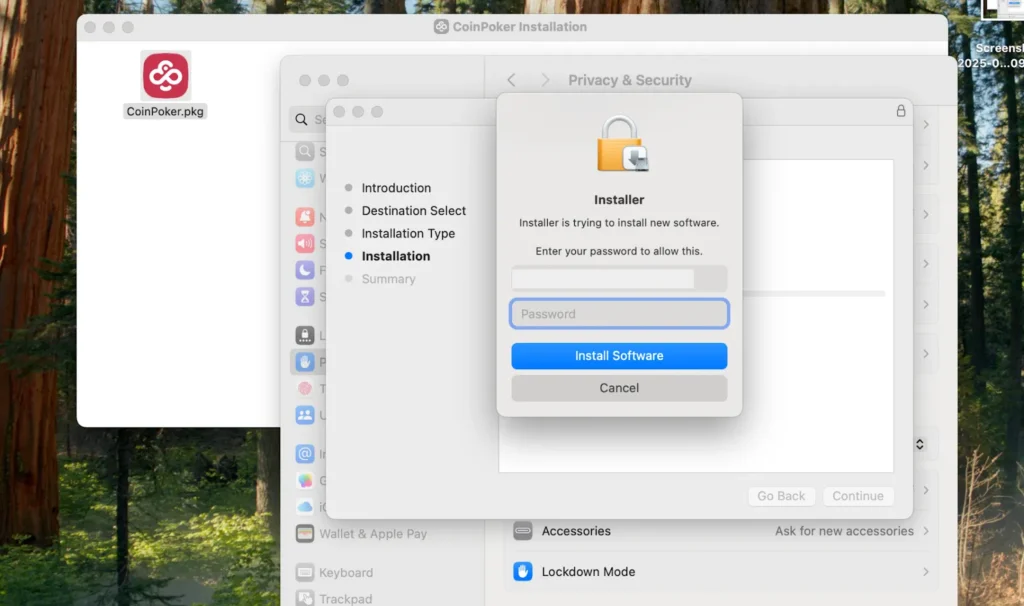Screen dimensions: 1024x606
Task: Open the up-down arrow popup above Accessories
Action: [x=920, y=444]
